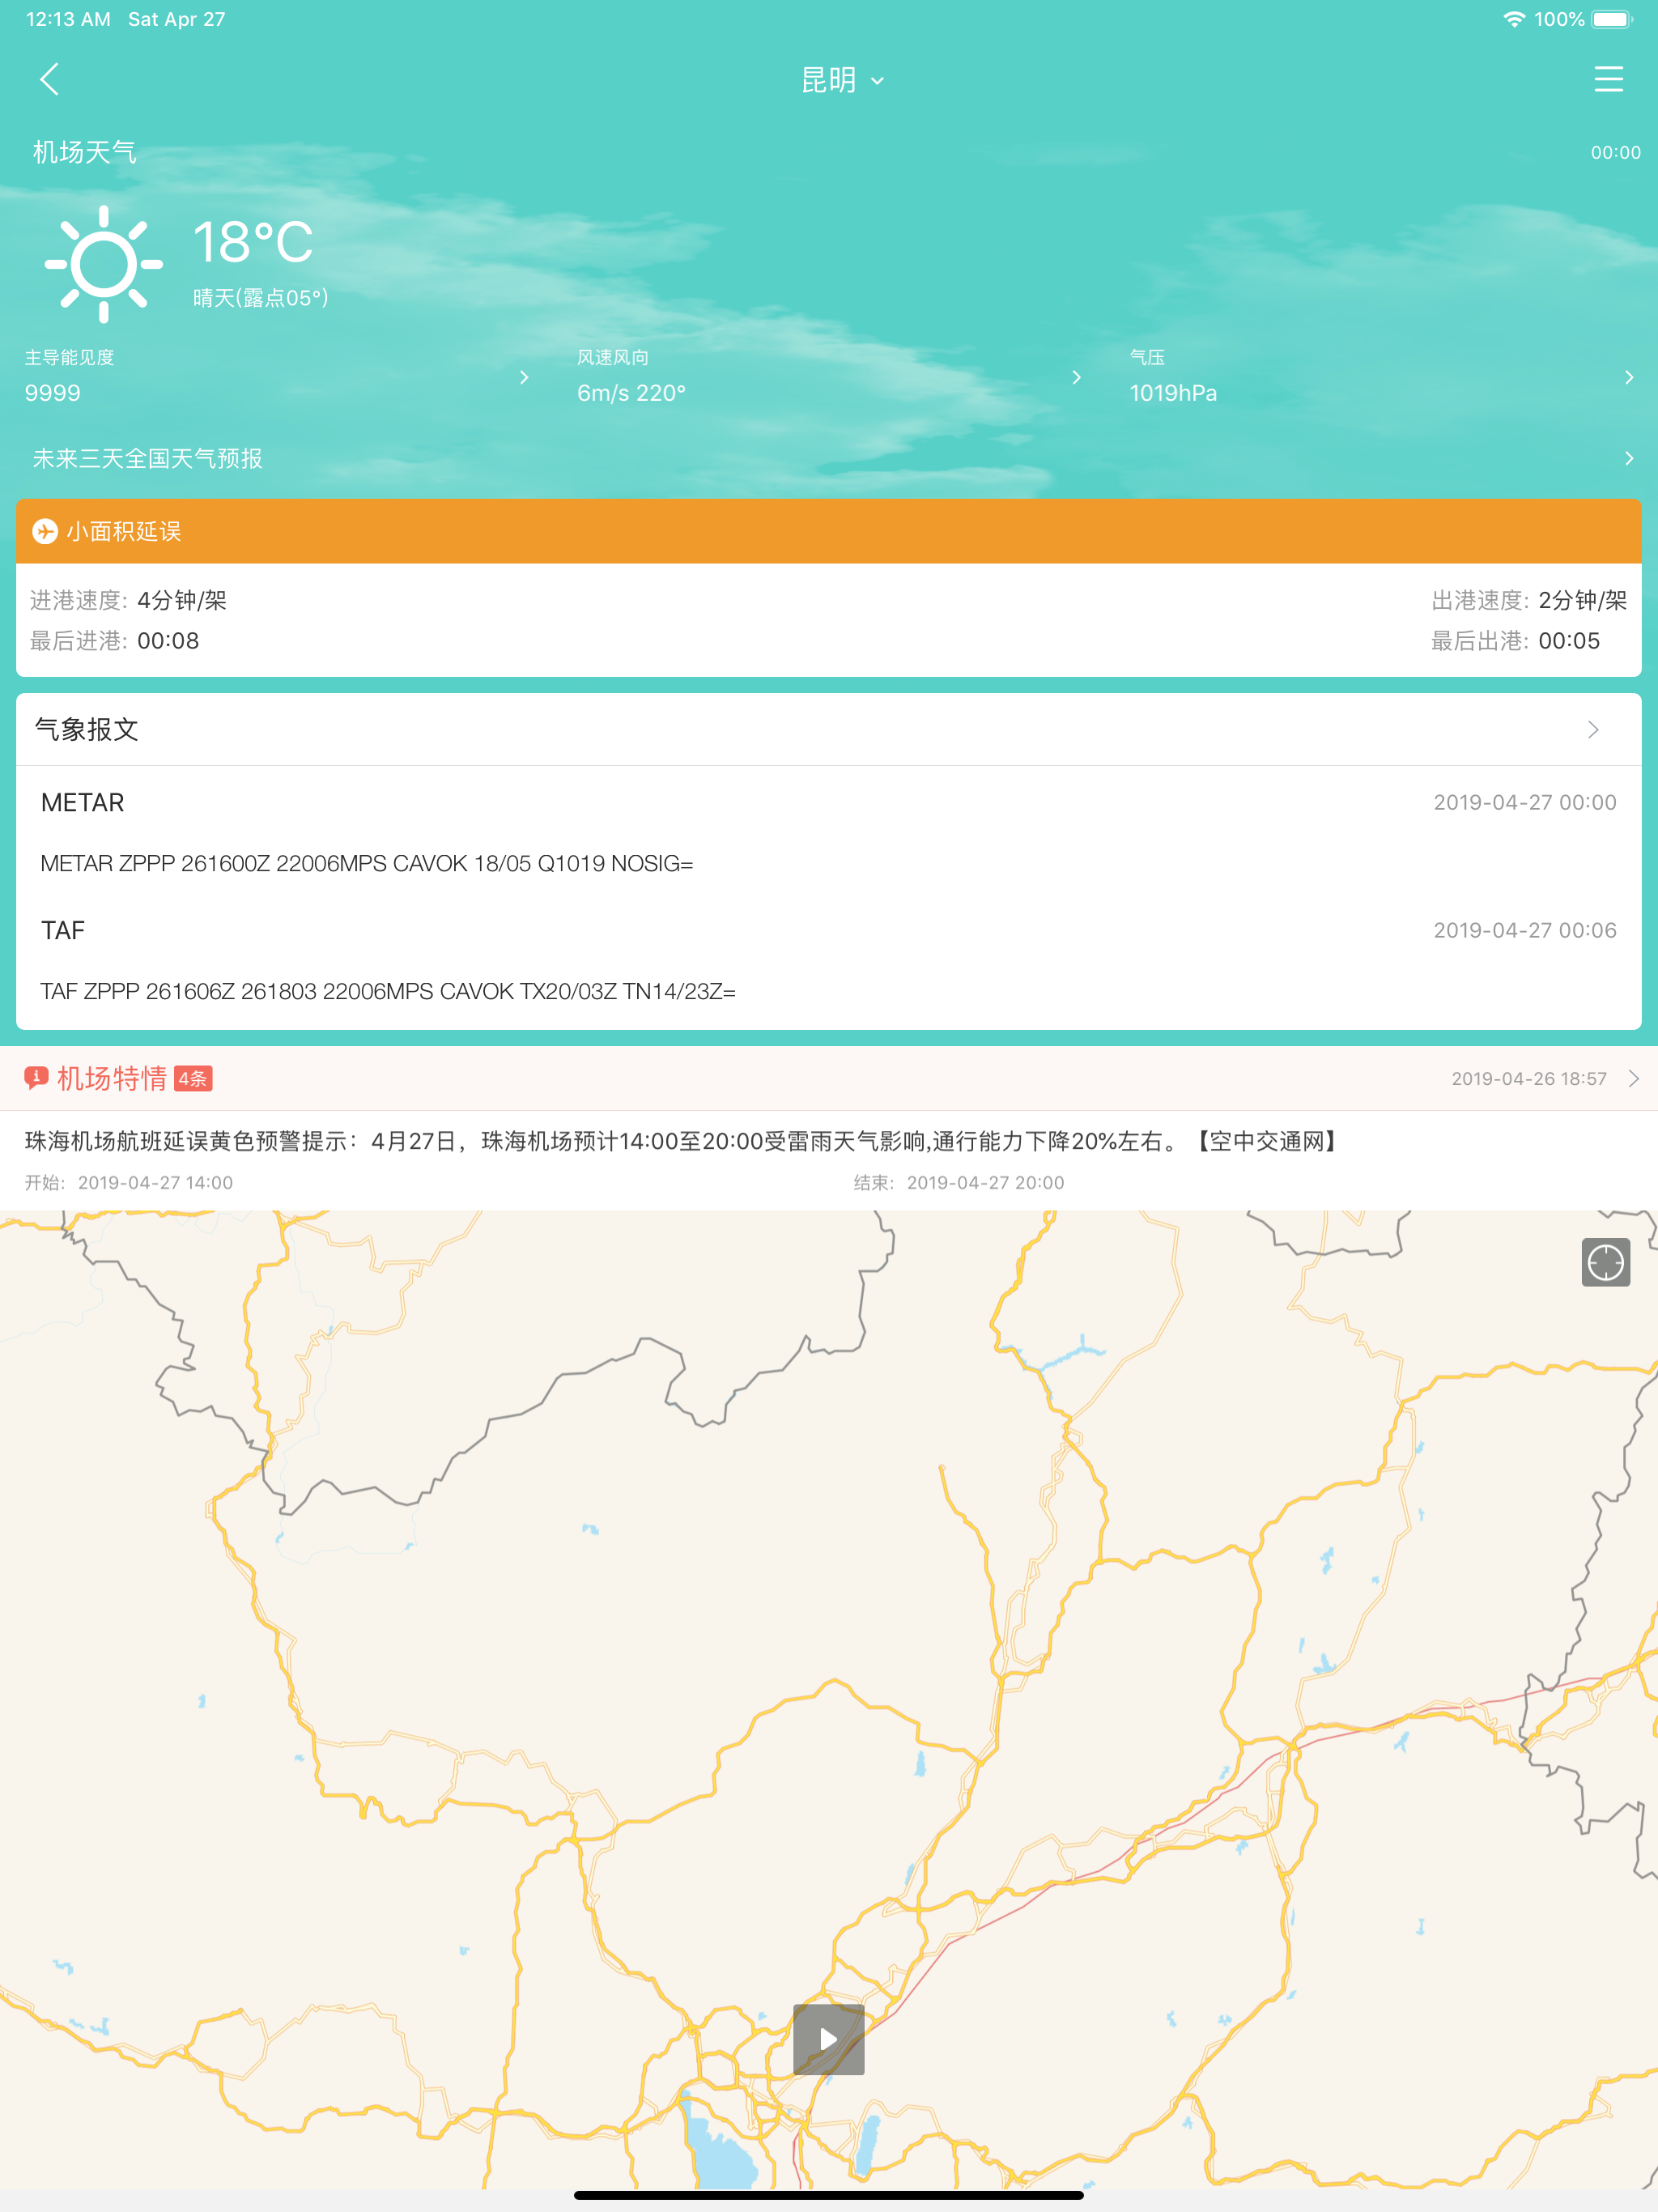Tap the TAF ZPPP 261606Z forecast text
Viewport: 1658px width, 2212px height.
(x=388, y=991)
